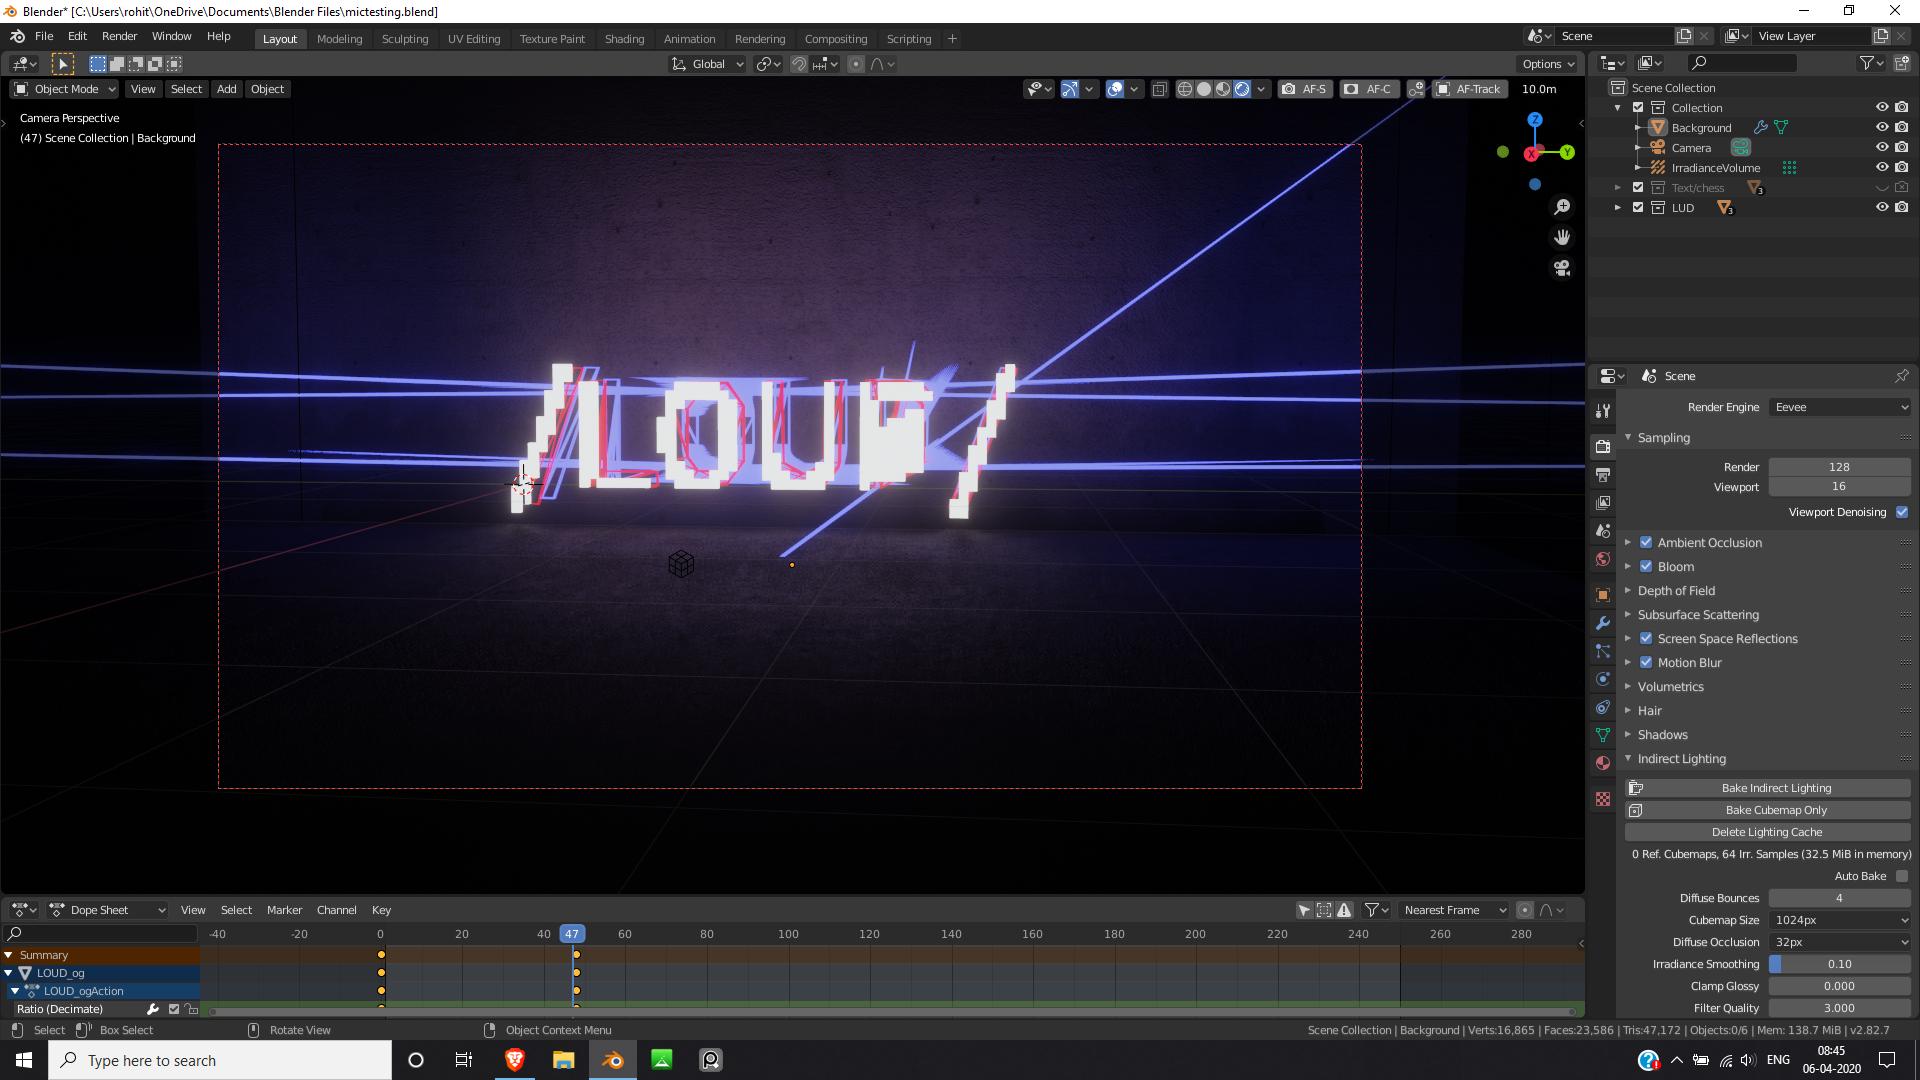Viewport: 1920px width, 1080px height.
Task: Switch to Compositing workspace tab
Action: (x=835, y=39)
